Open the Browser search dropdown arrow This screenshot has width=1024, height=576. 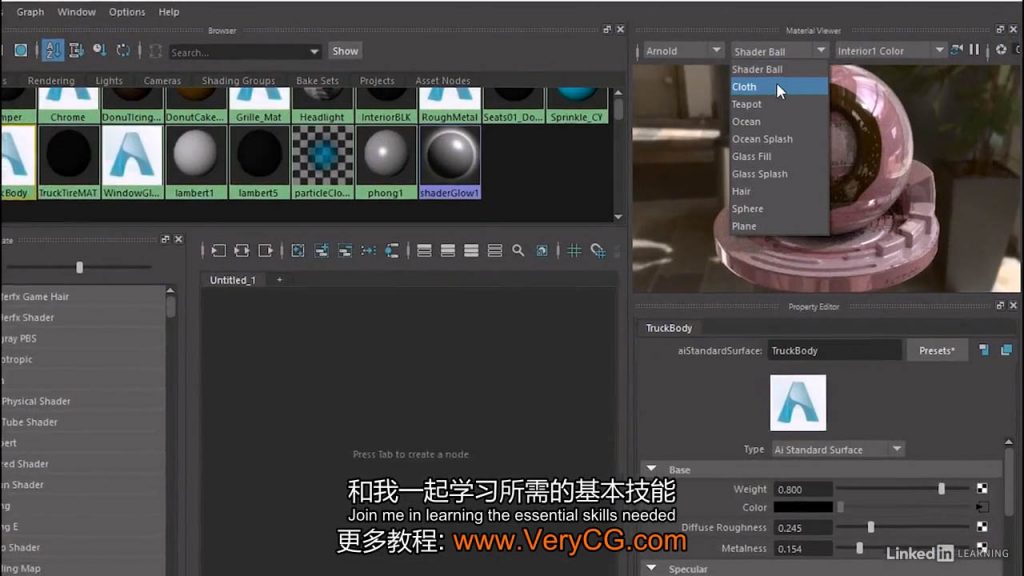(x=314, y=52)
